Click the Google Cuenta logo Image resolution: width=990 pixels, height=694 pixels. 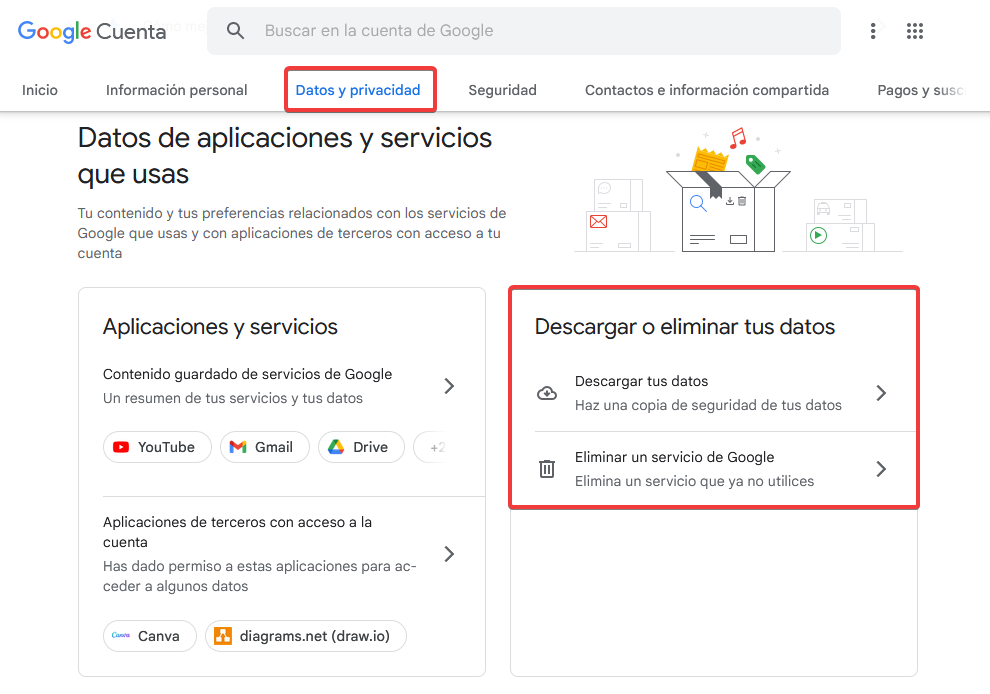pyautogui.click(x=92, y=31)
